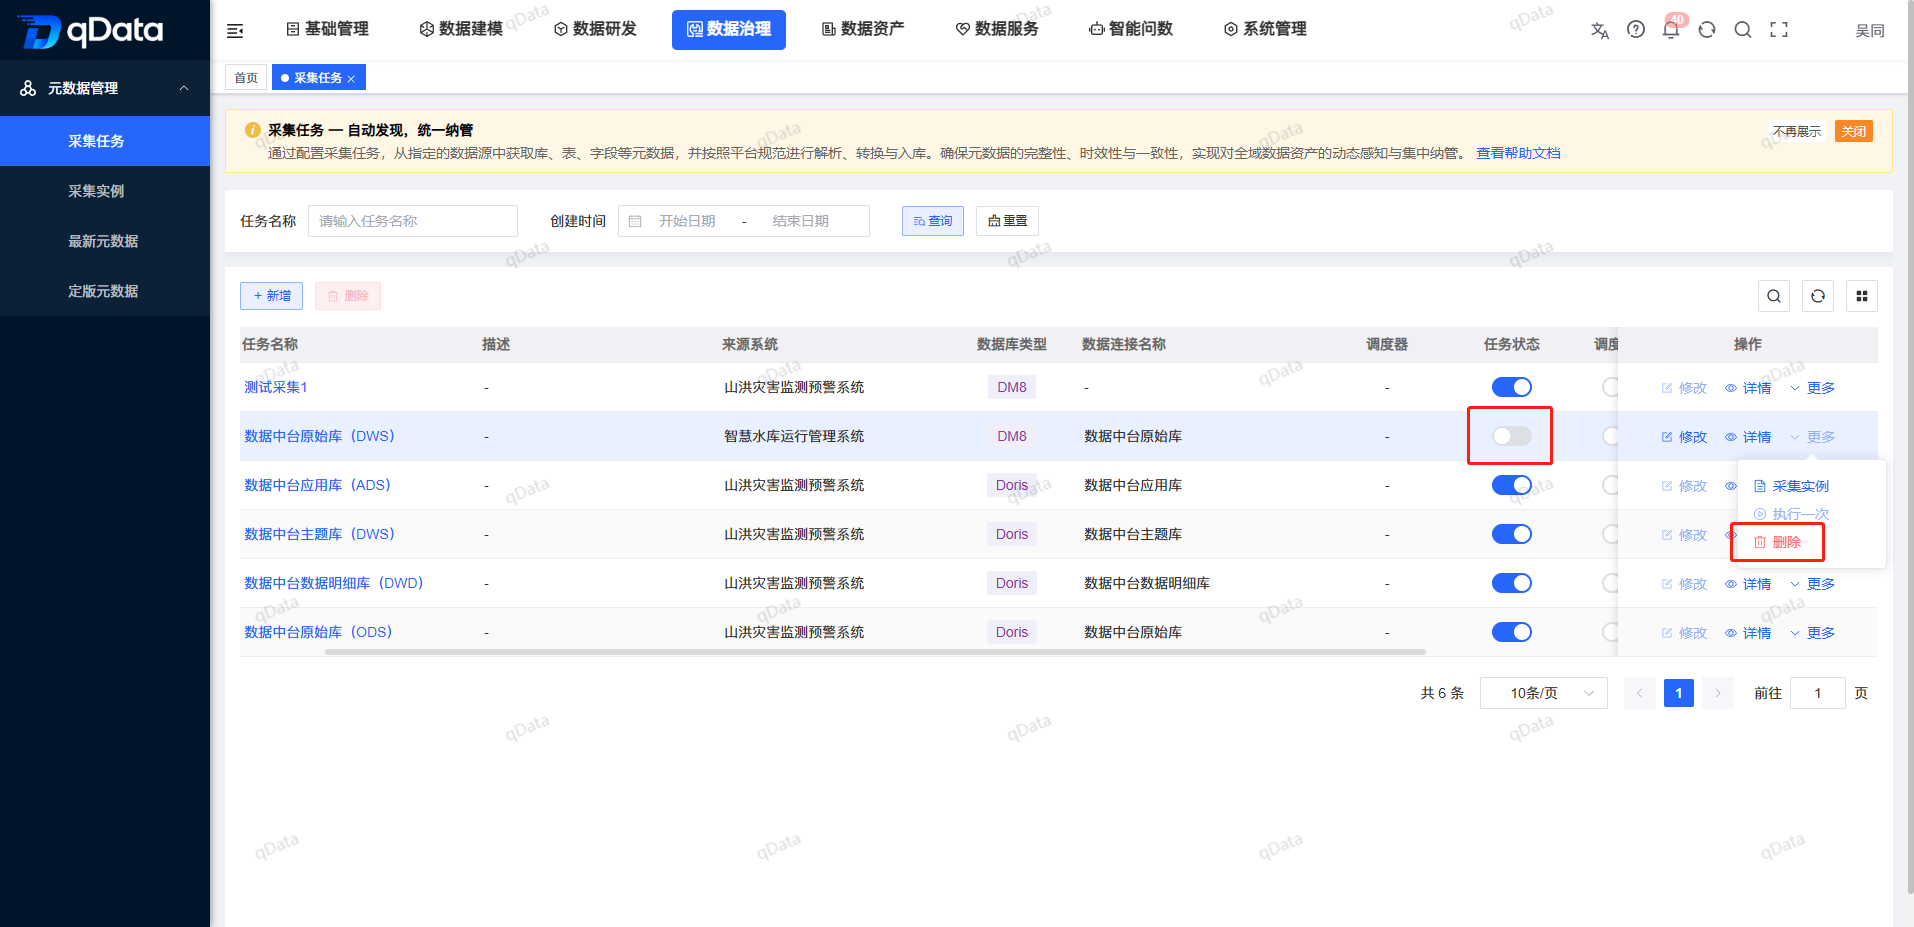
Task: Open task link 数据中台主题库（DWS）
Action: pos(319,534)
